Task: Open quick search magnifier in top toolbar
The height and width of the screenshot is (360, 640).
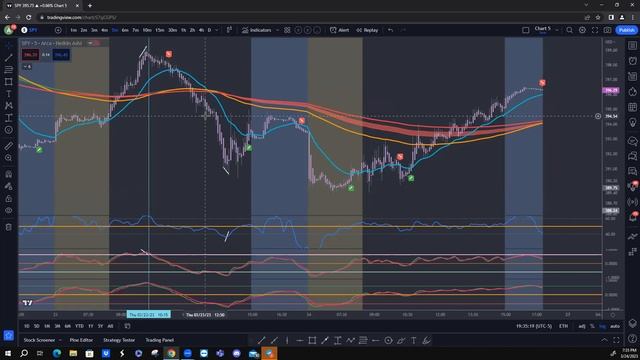Action: coord(569,30)
